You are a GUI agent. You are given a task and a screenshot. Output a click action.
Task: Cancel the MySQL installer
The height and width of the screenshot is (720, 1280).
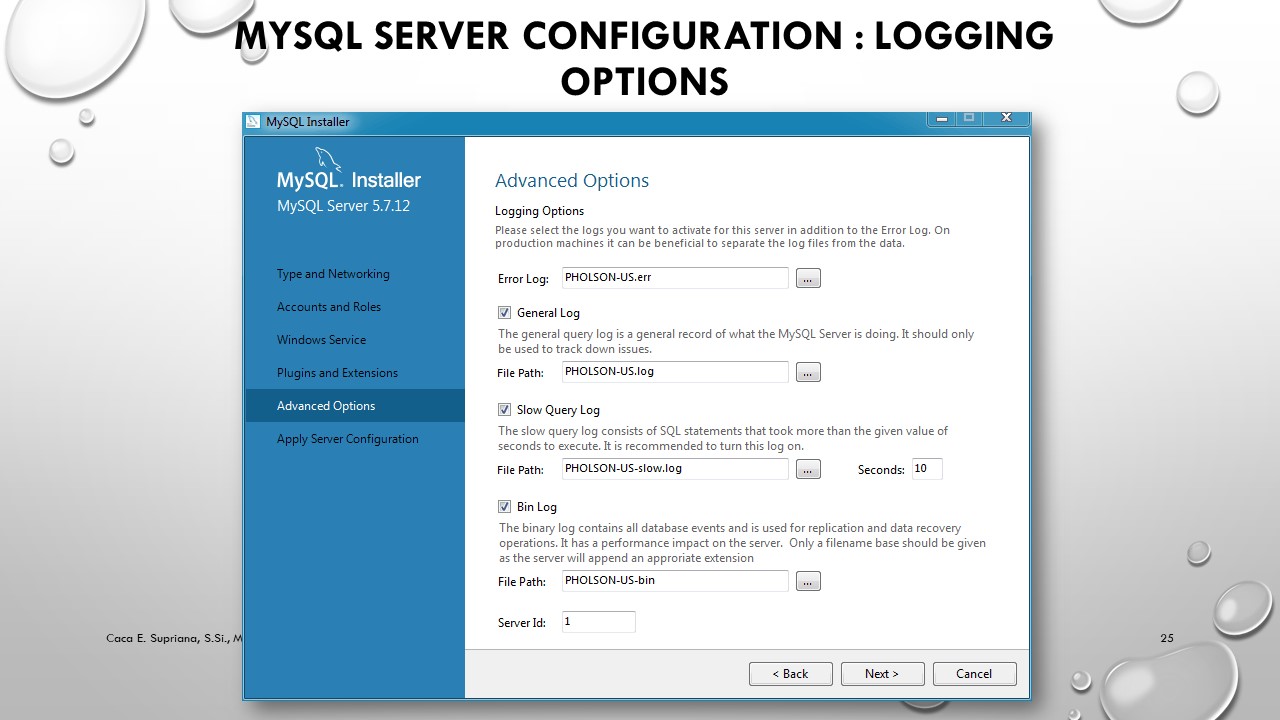tap(974, 674)
